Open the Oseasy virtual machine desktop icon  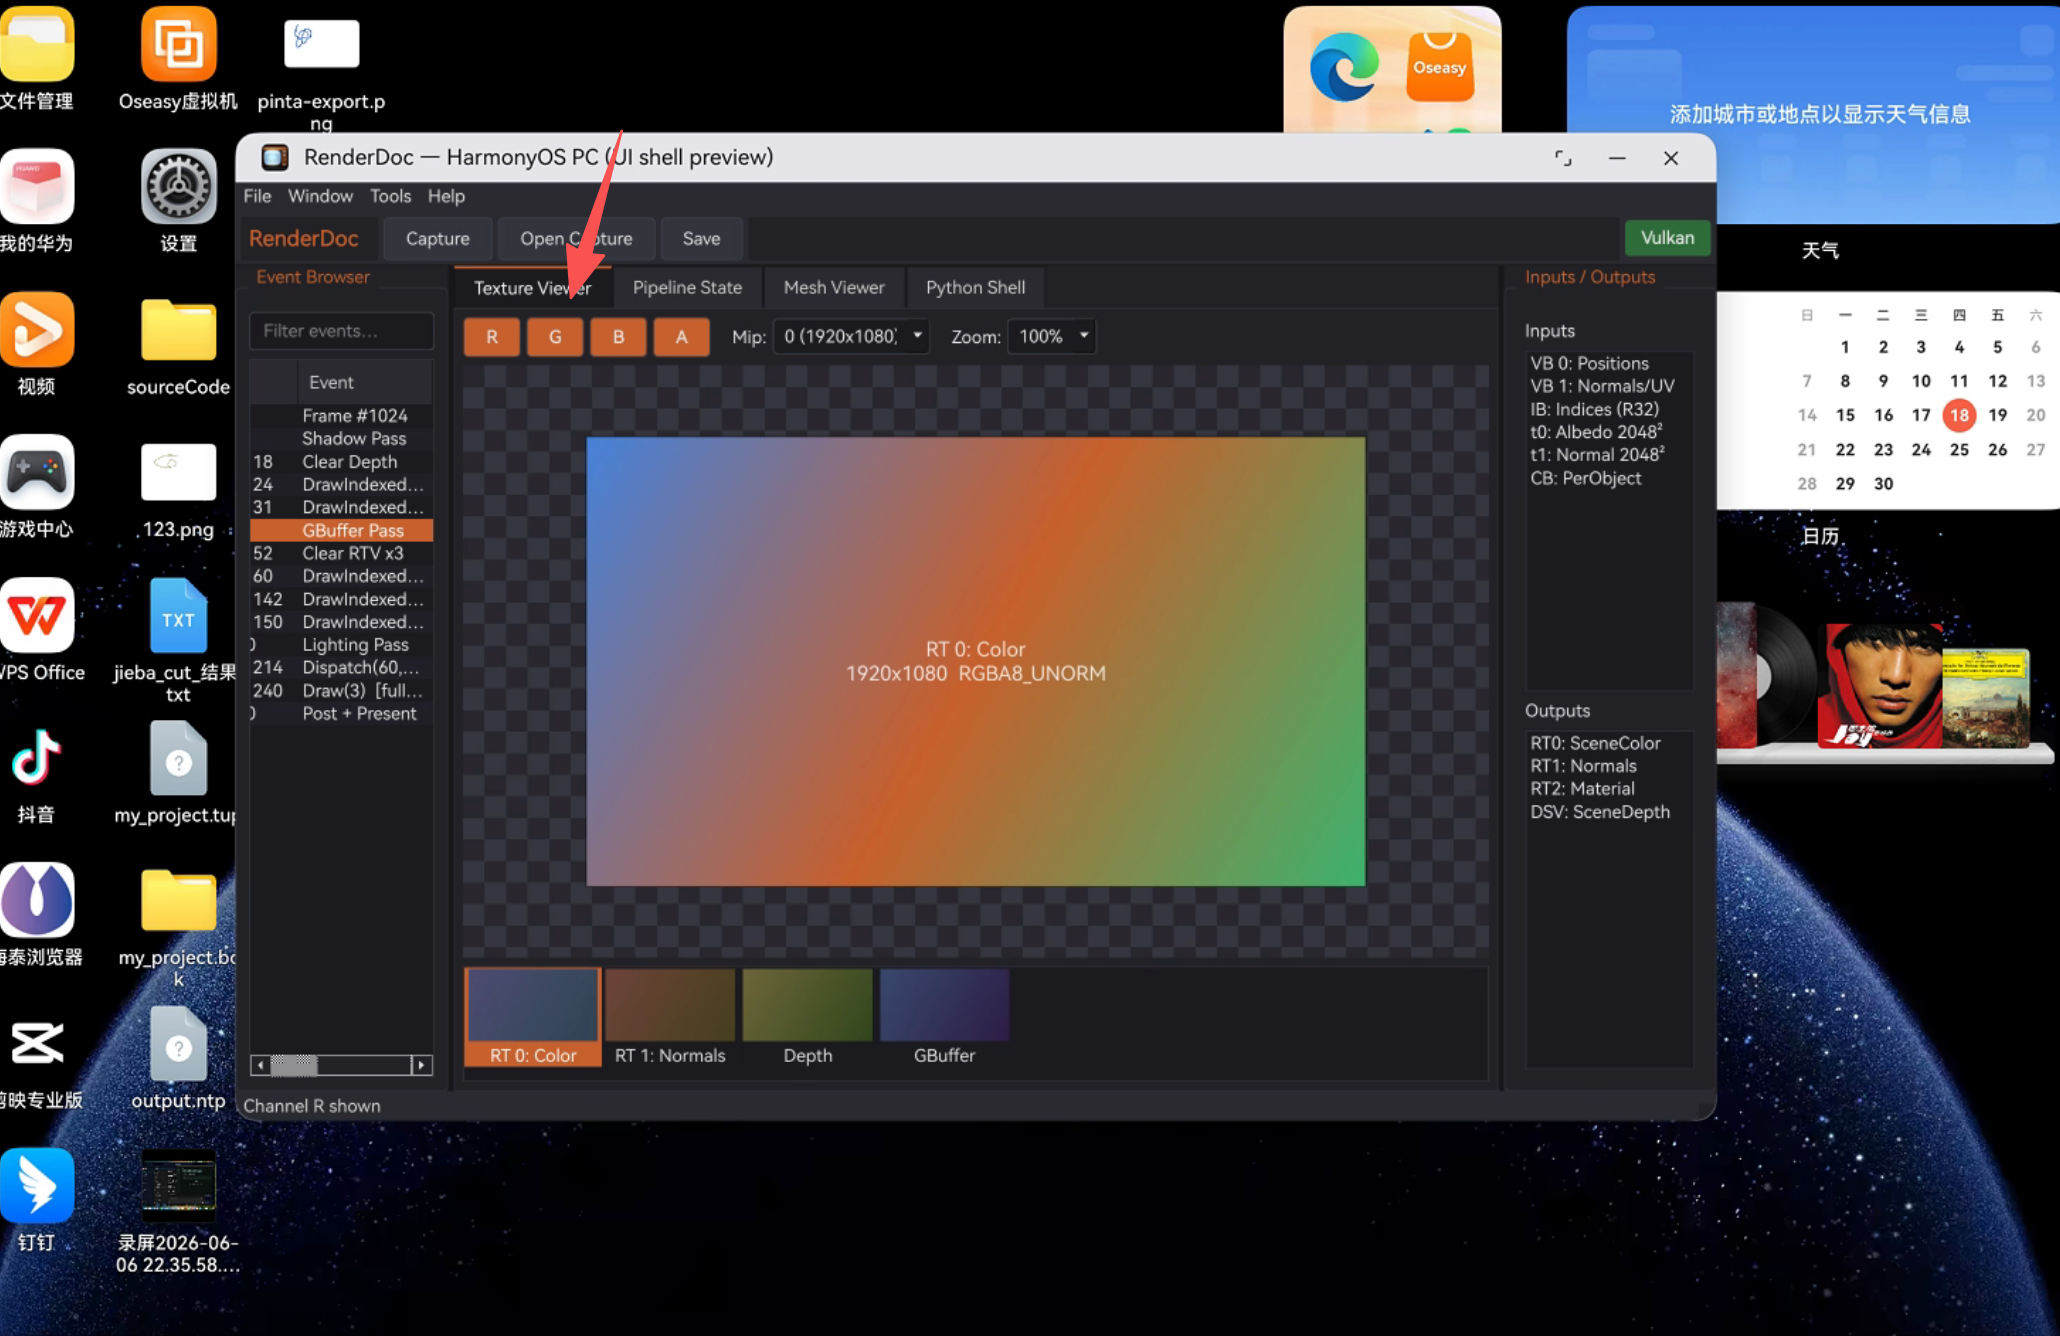[178, 45]
